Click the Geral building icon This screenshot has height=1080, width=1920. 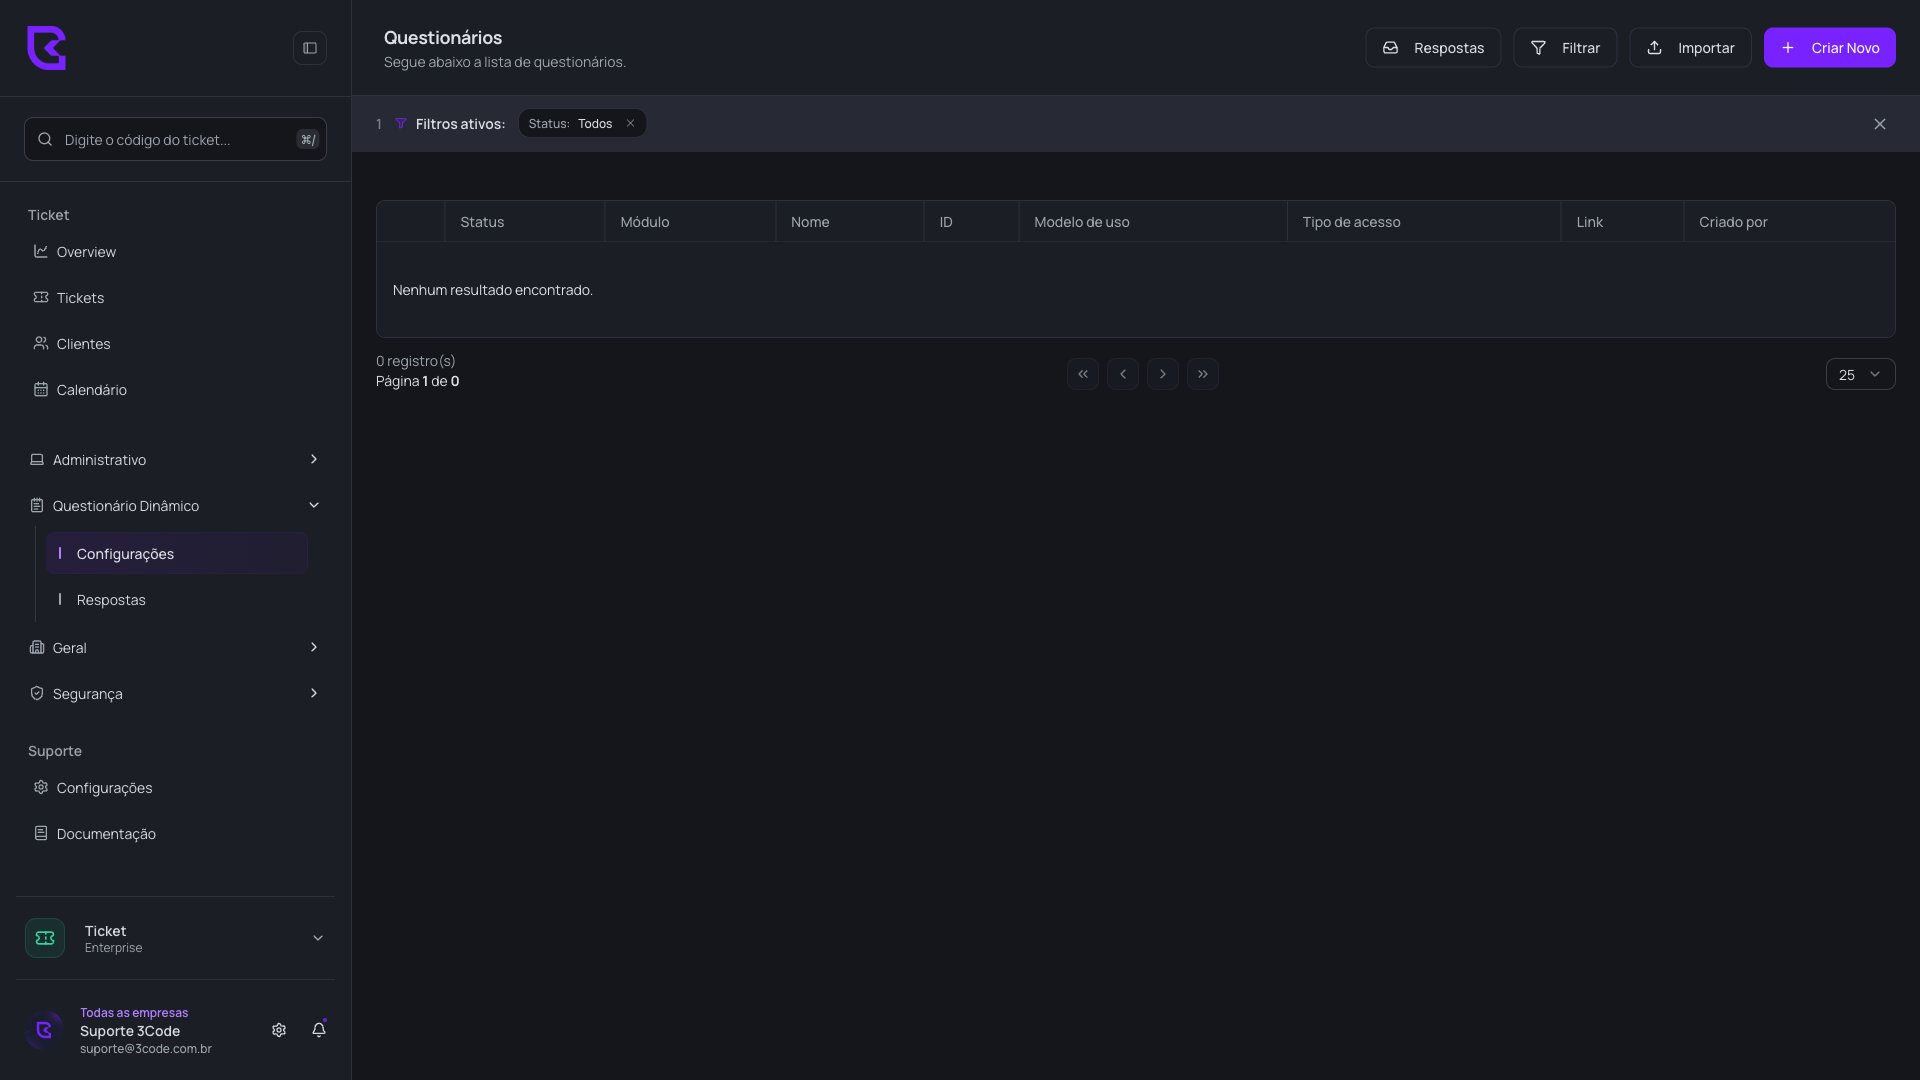point(37,647)
